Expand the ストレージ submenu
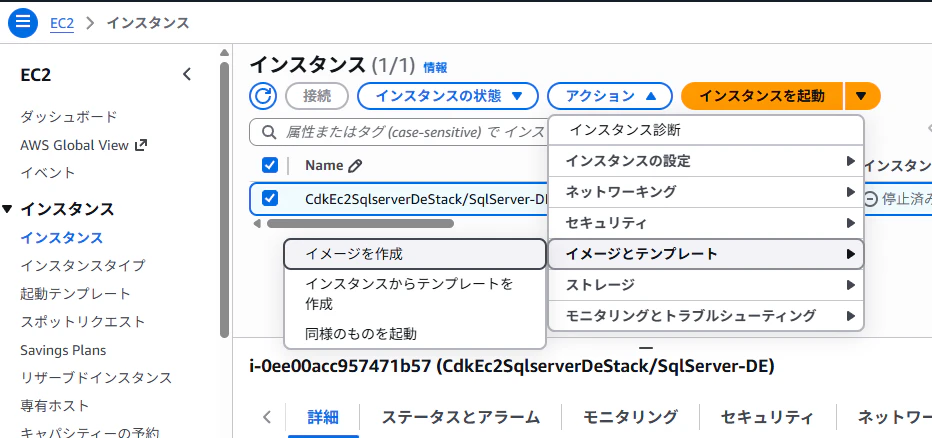This screenshot has height=438, width=932. [x=706, y=285]
